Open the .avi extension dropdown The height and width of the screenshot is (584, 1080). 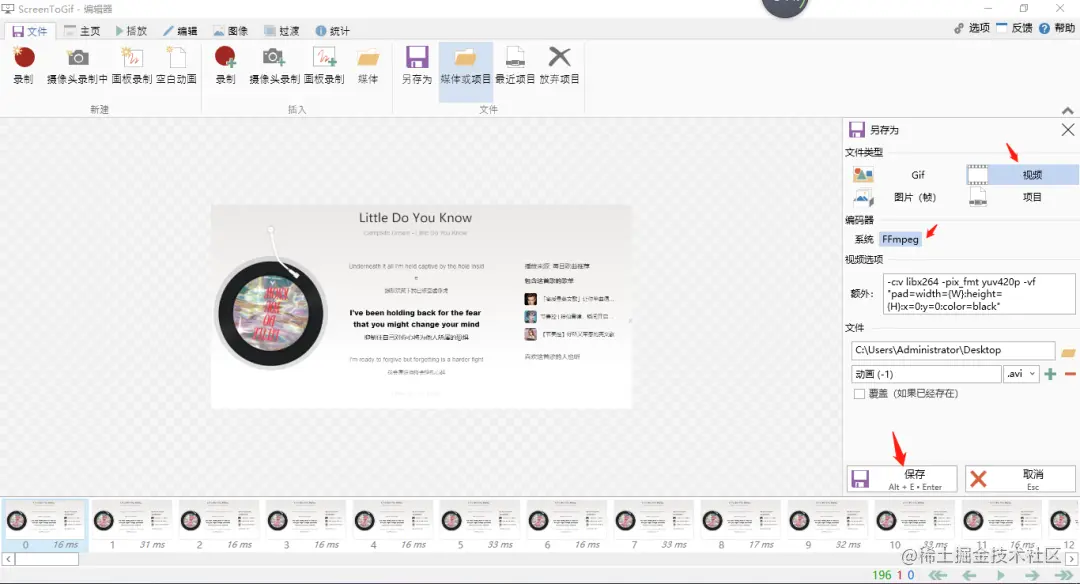(x=1021, y=374)
